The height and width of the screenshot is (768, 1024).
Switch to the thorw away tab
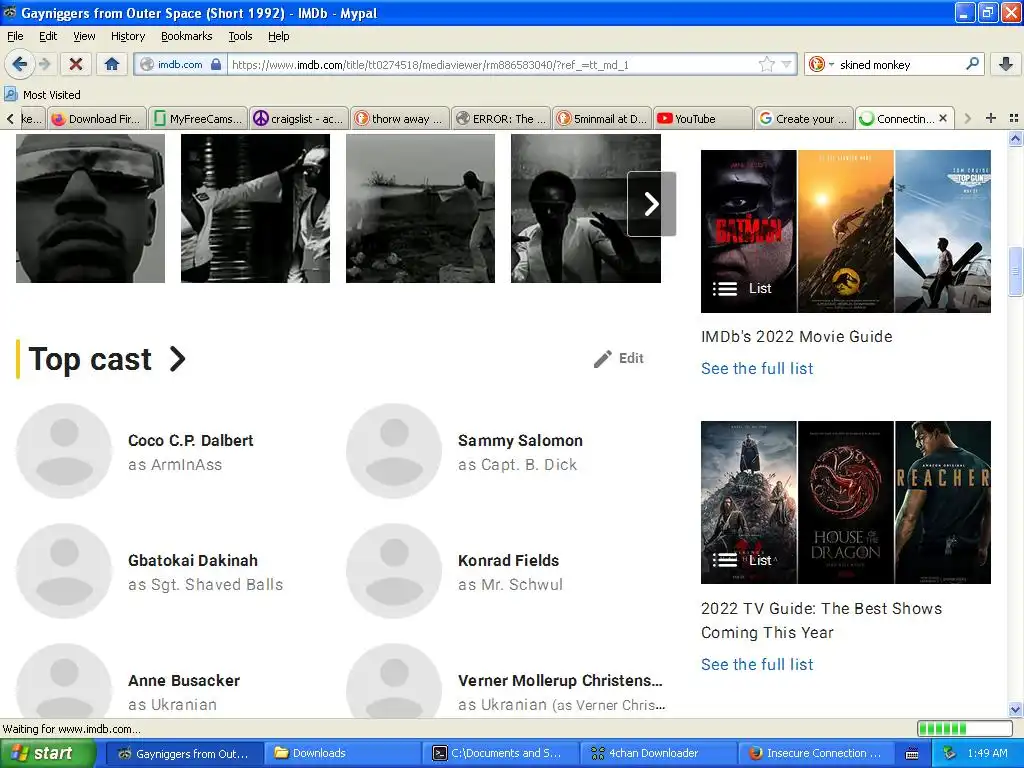pos(400,118)
